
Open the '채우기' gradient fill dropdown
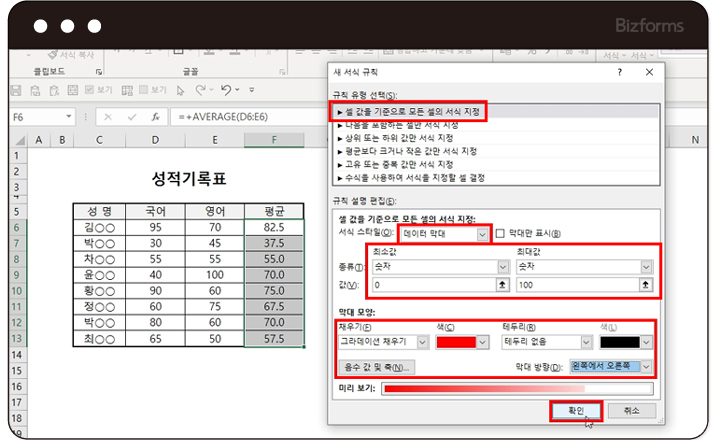[x=421, y=342]
